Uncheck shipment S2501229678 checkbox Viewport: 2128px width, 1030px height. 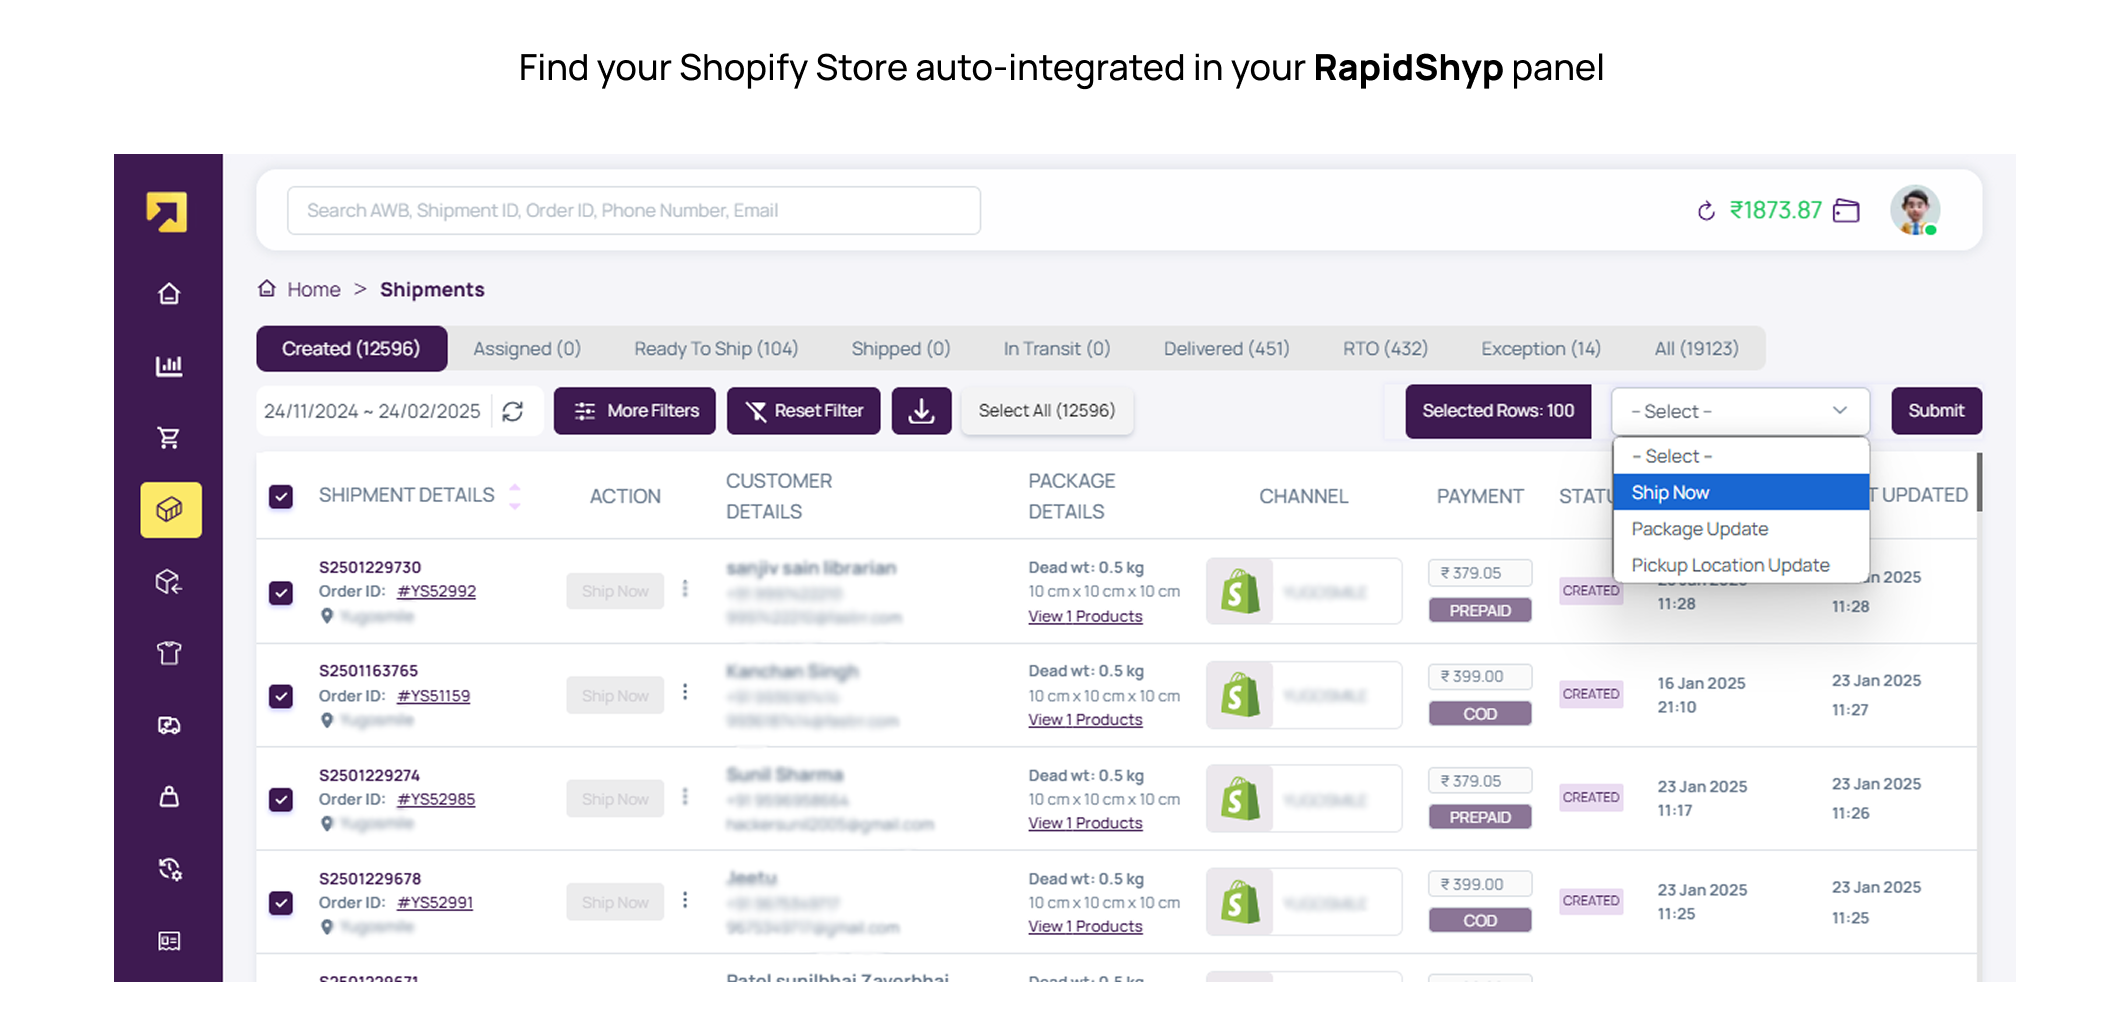pos(281,903)
